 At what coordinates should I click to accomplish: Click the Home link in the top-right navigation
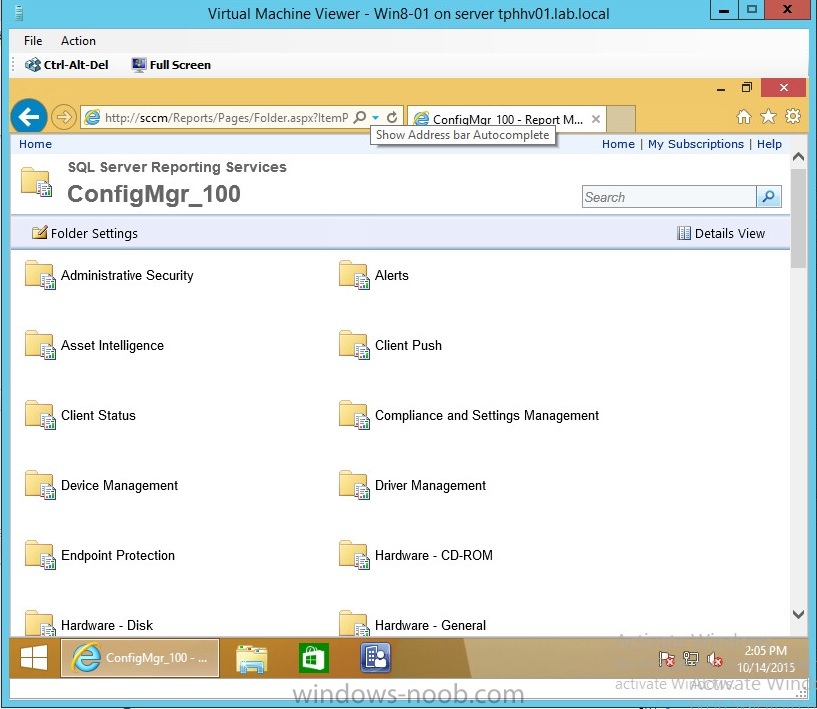[x=618, y=144]
